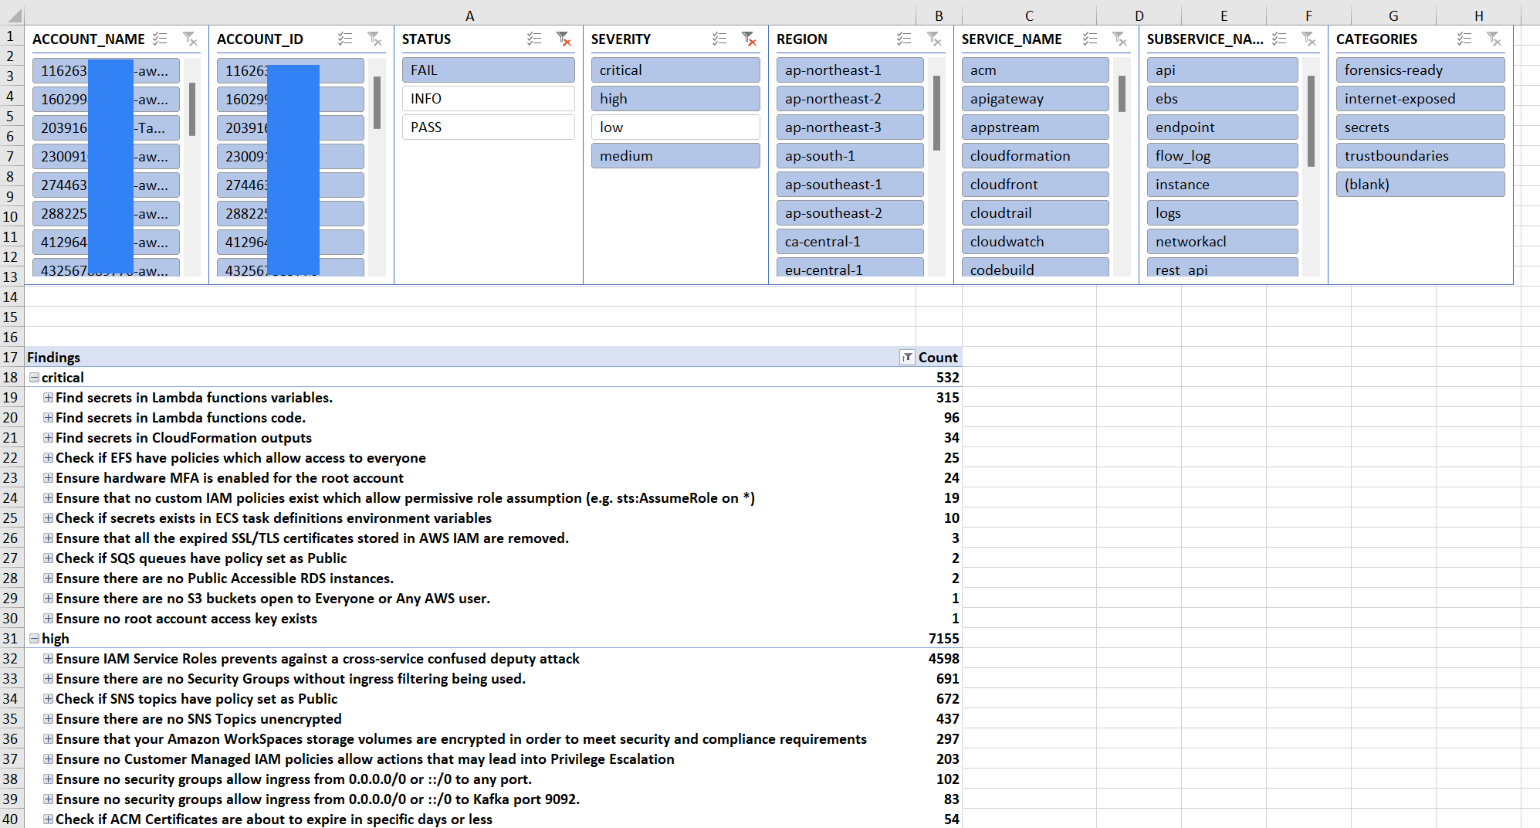Click the multi-select icon on ACCOUNT_NAME slicer
Image resolution: width=1540 pixels, height=828 pixels.
(161, 38)
